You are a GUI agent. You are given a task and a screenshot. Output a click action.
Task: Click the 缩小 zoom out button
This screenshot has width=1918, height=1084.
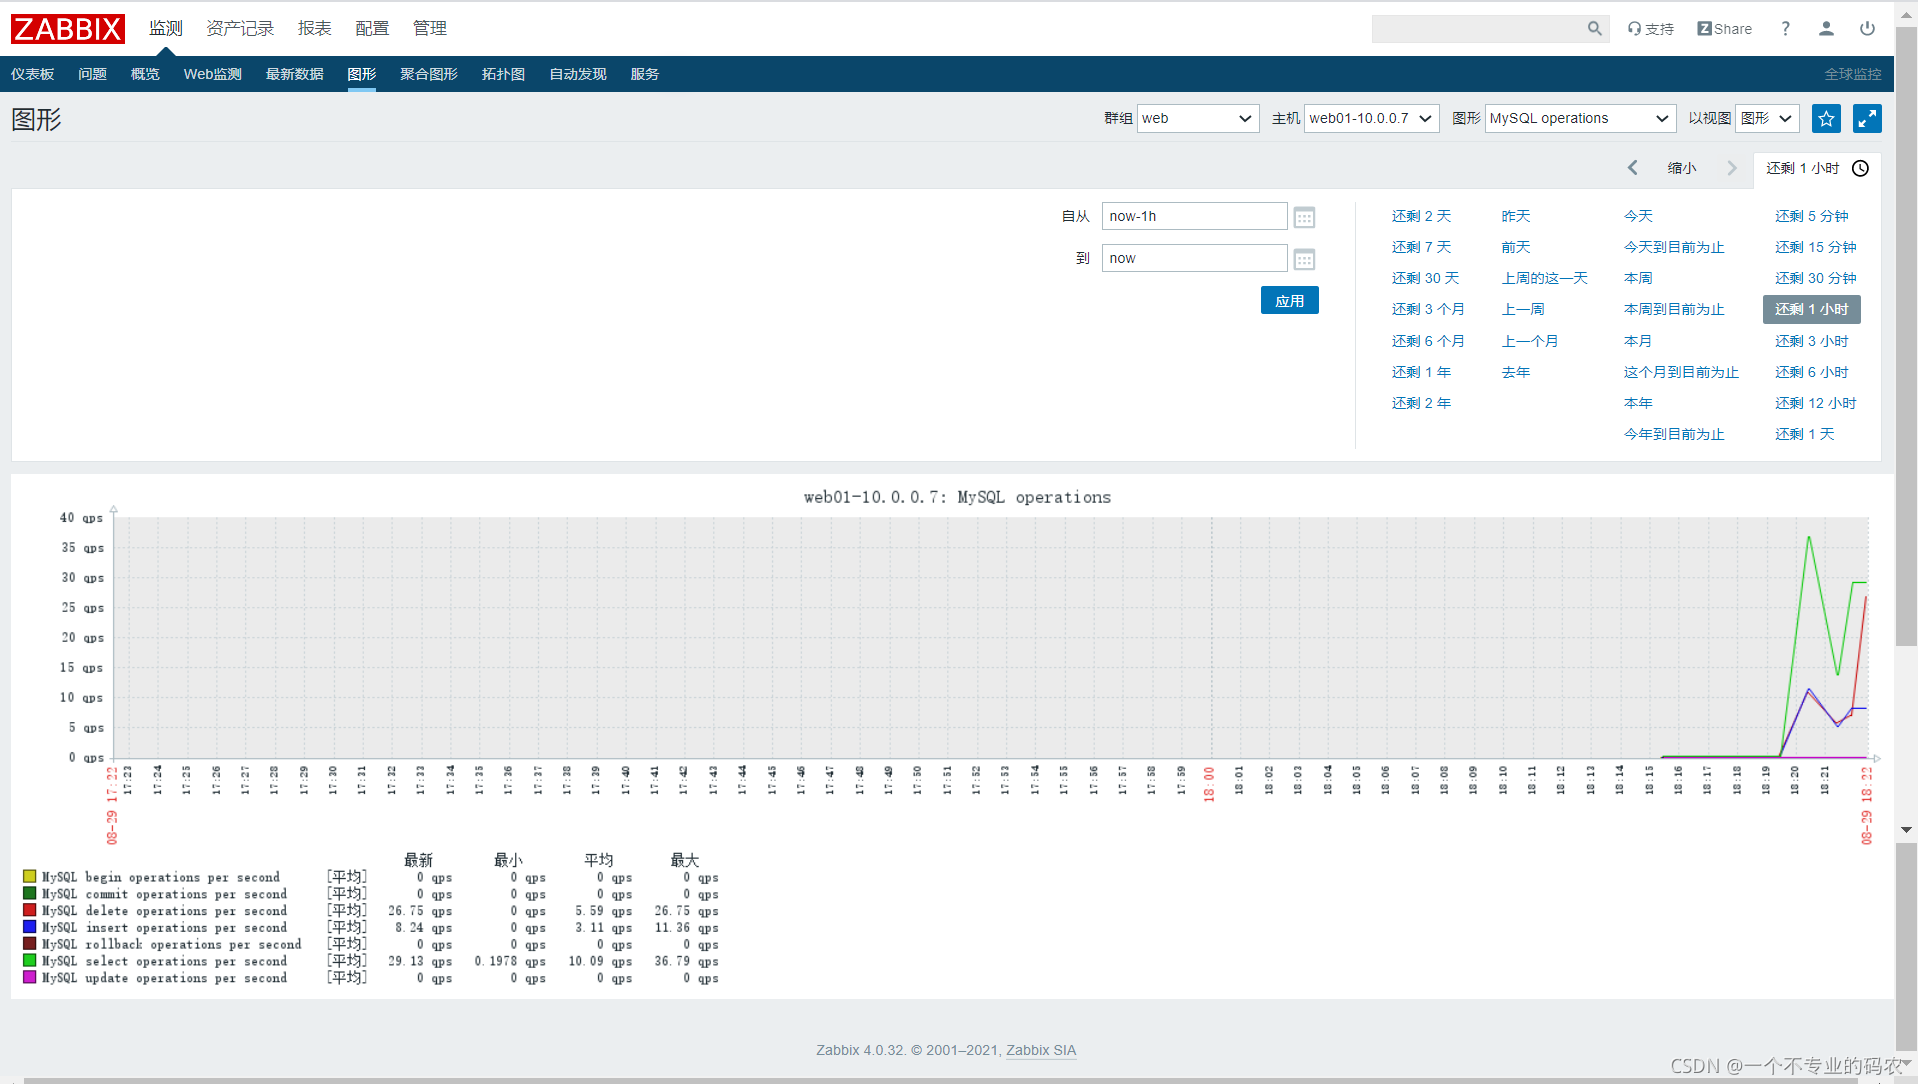click(1682, 168)
